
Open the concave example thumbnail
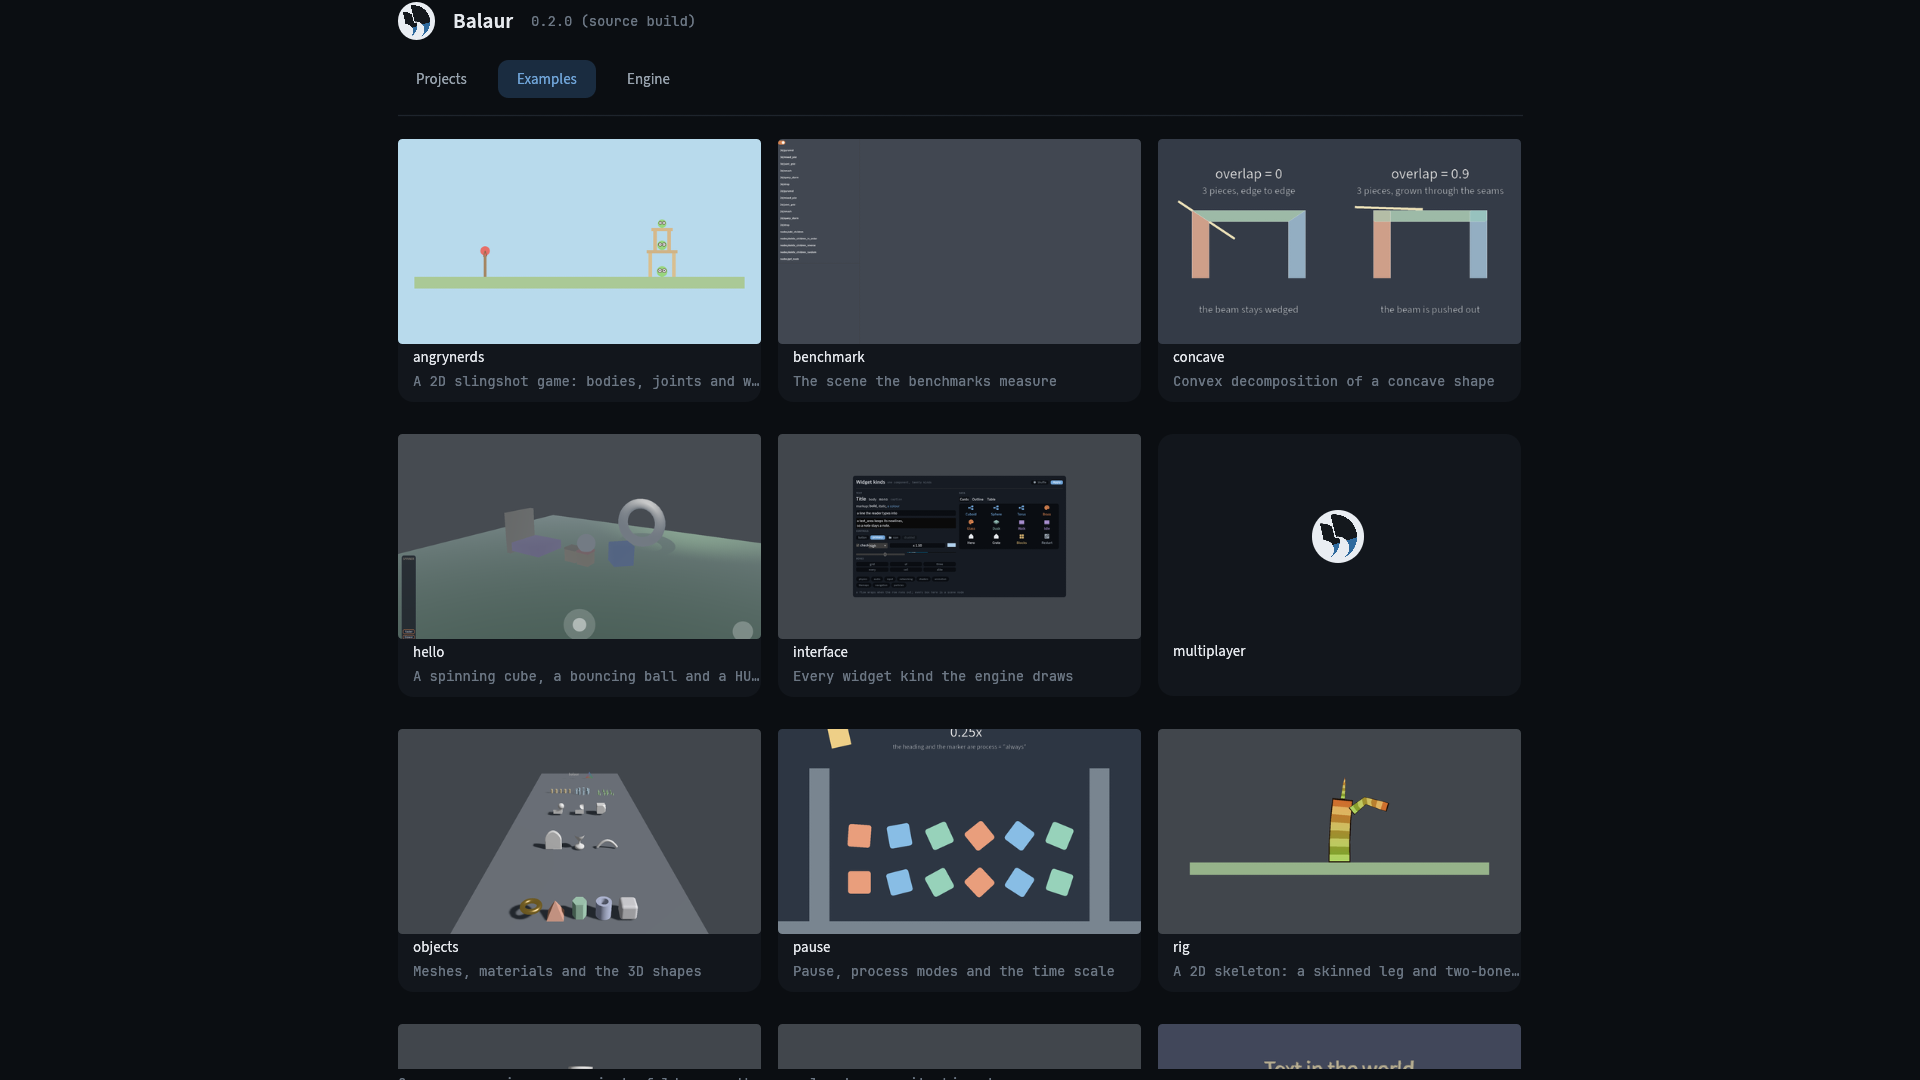(x=1339, y=241)
